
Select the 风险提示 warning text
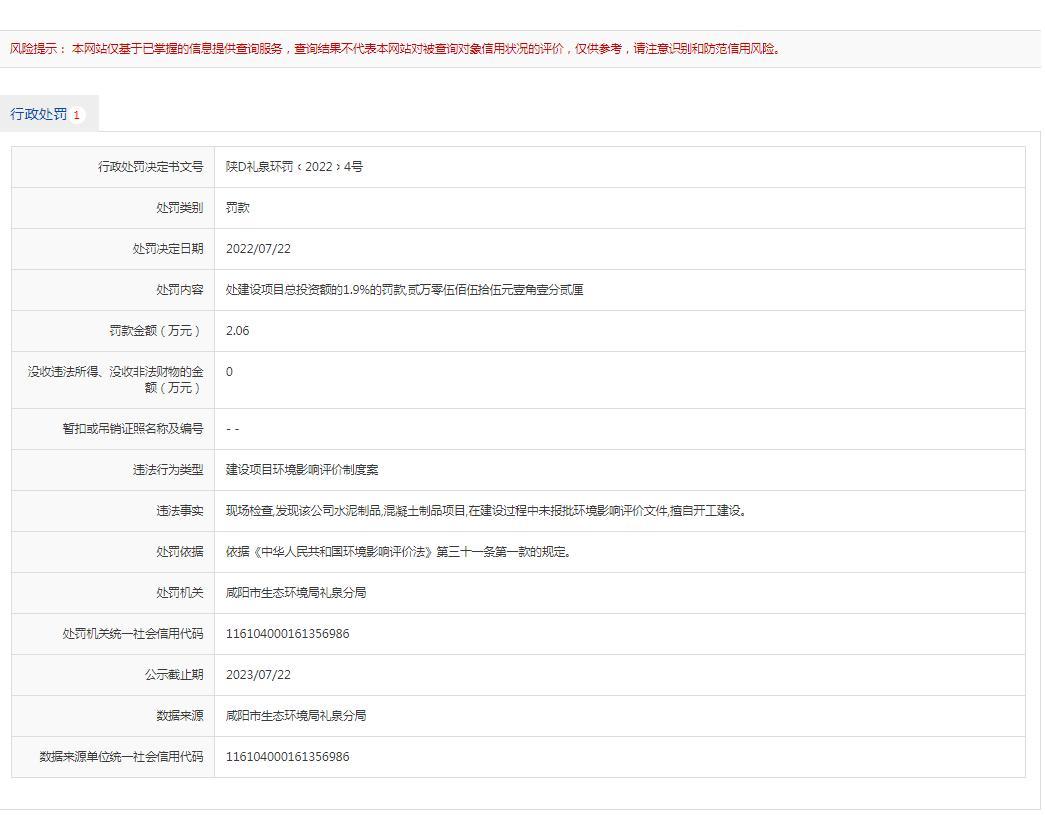click(395, 49)
